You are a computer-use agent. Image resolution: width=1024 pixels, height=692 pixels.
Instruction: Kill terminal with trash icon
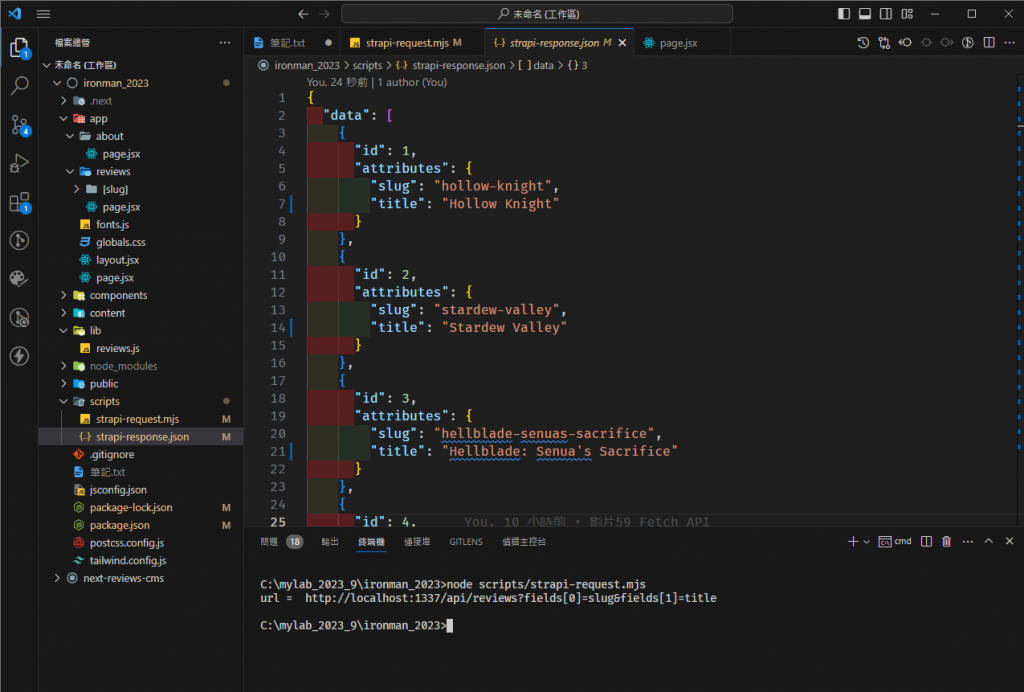[946, 541]
